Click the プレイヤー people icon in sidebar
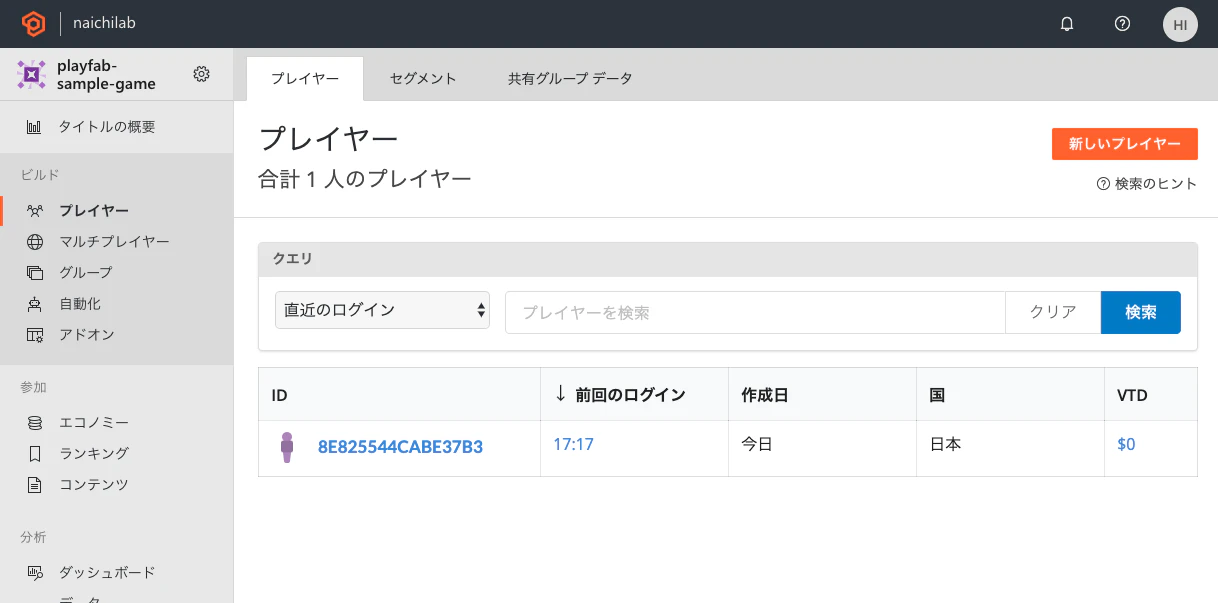This screenshot has width=1218, height=603. [x=35, y=211]
